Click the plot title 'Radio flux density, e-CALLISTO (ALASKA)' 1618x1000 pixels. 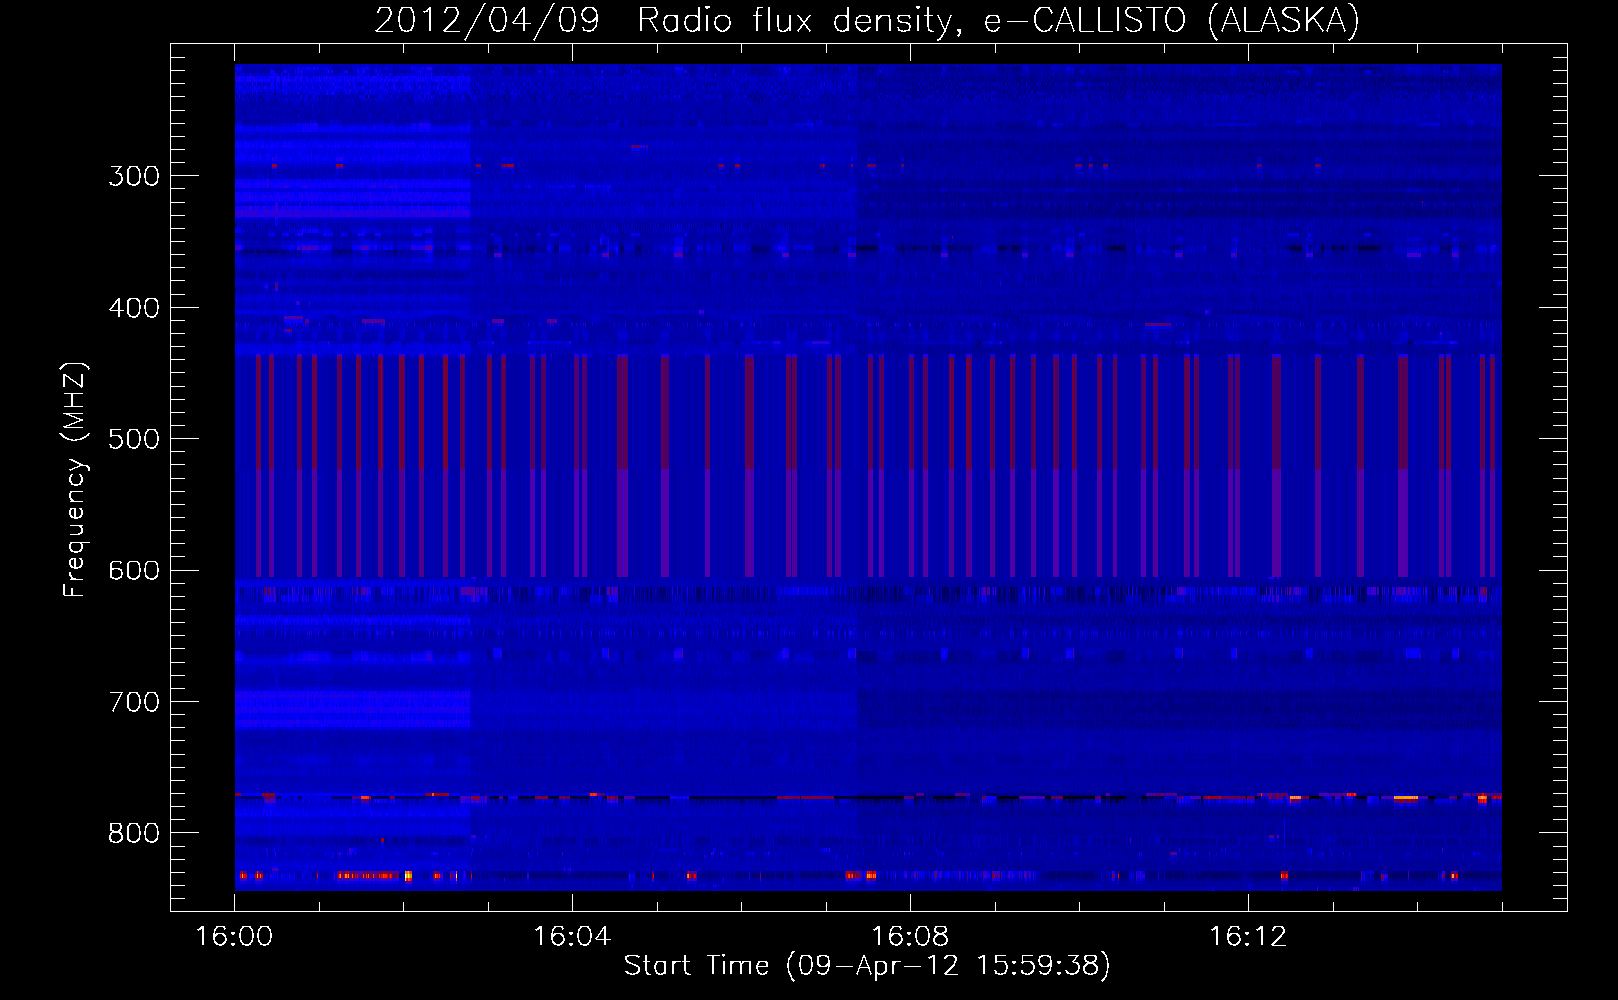coord(998,21)
